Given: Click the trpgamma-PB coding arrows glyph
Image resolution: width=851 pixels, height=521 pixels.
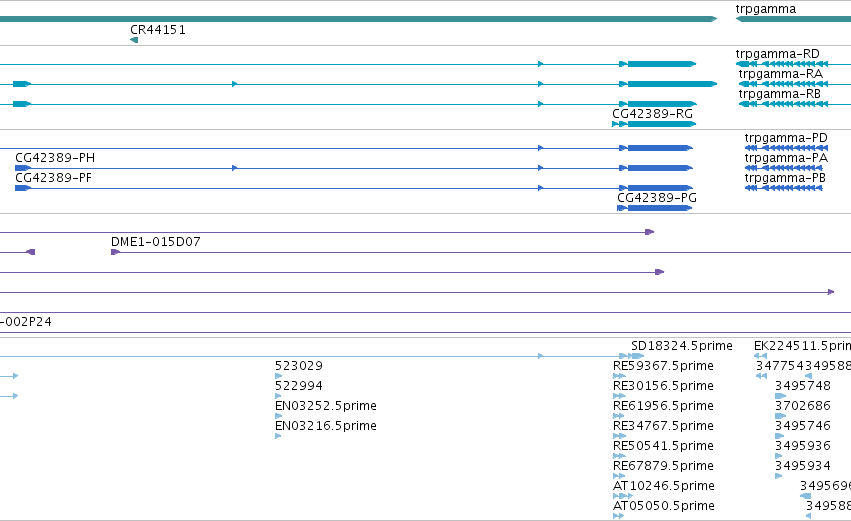Looking at the screenshot, I should coord(784,188).
